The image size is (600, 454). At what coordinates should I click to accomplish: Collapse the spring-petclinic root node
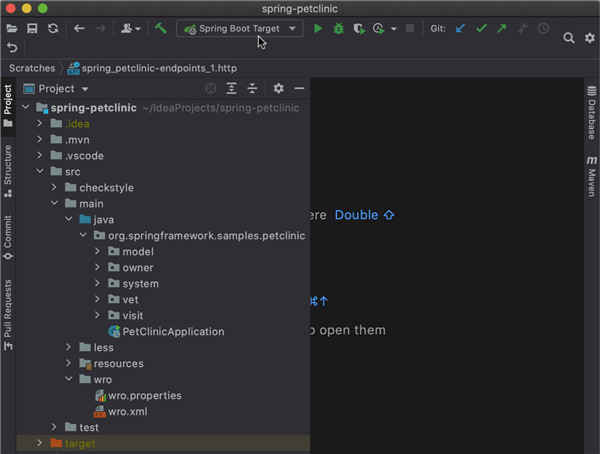[26, 108]
